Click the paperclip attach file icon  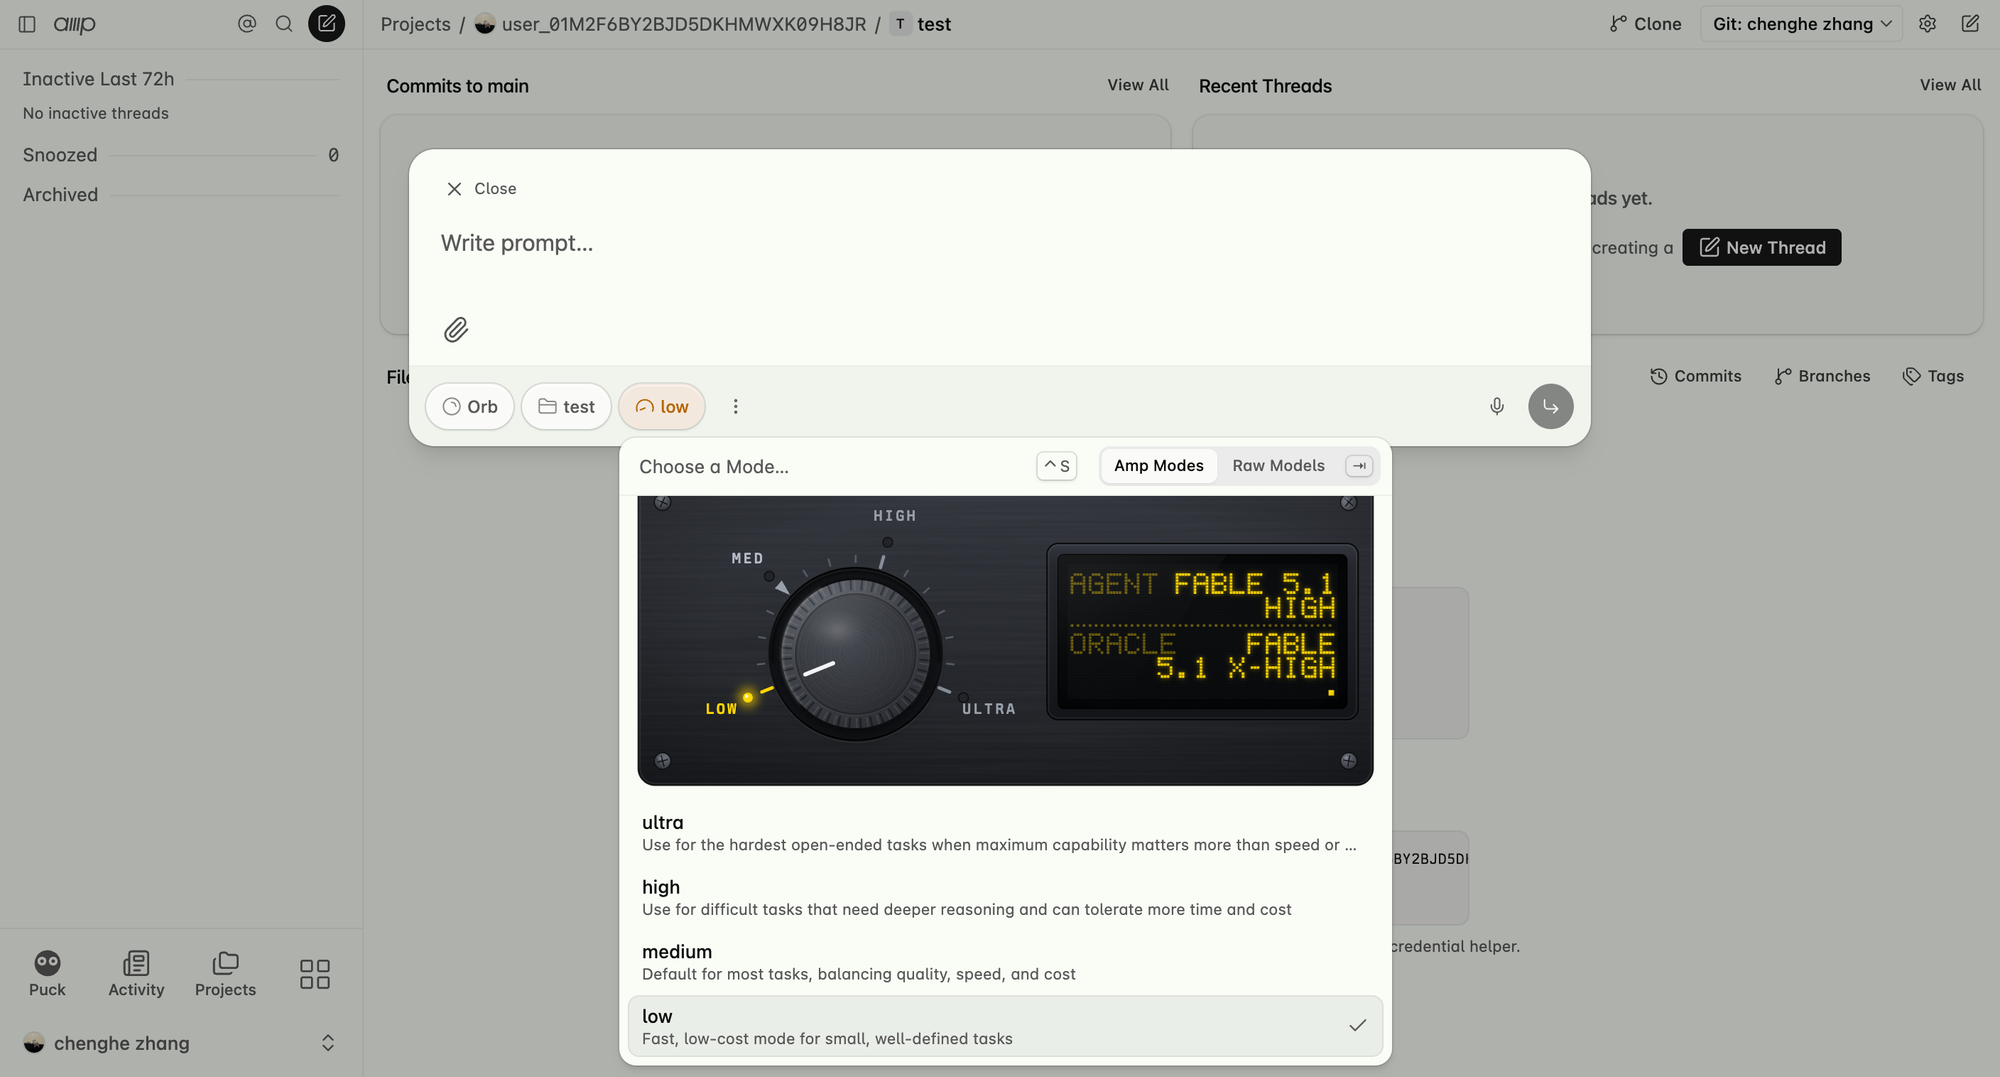(x=456, y=330)
